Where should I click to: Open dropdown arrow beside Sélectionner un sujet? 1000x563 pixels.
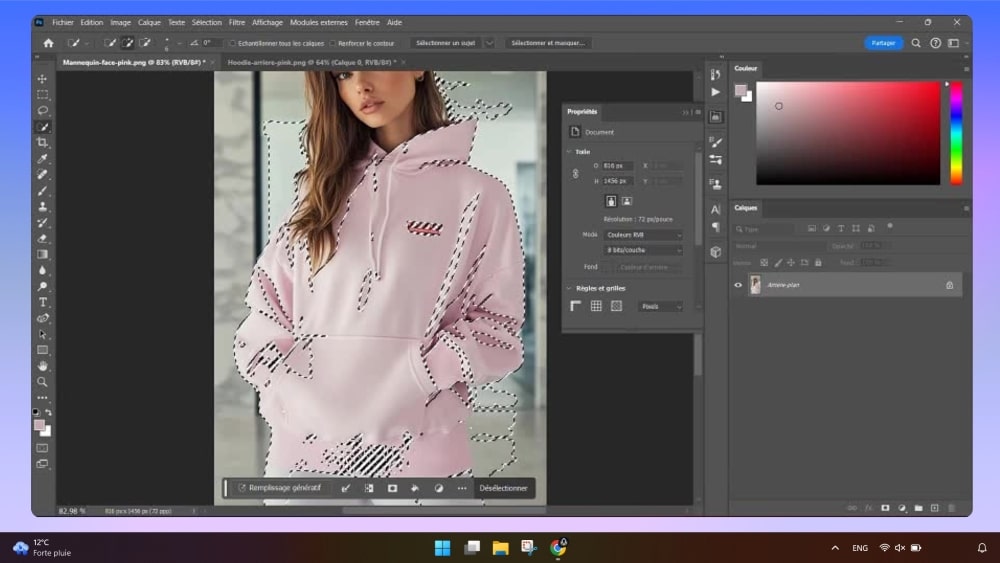pyautogui.click(x=489, y=43)
